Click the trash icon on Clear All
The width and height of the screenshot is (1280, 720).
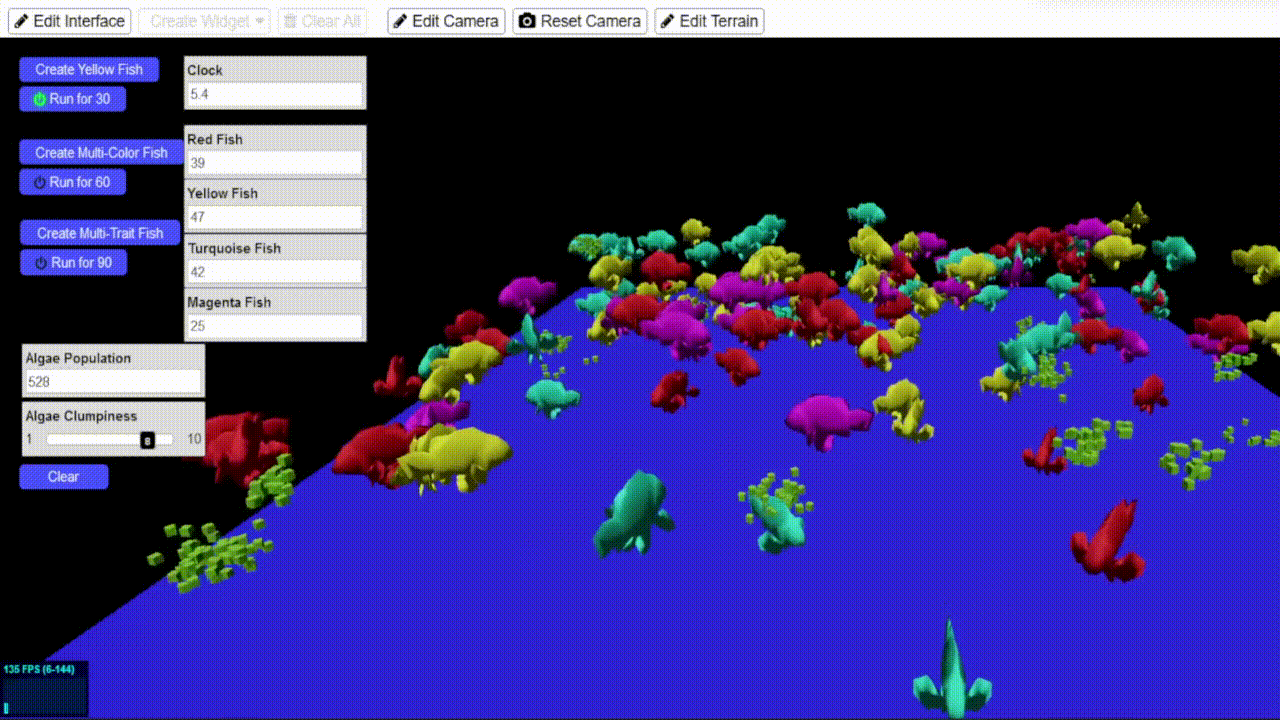(x=288, y=21)
